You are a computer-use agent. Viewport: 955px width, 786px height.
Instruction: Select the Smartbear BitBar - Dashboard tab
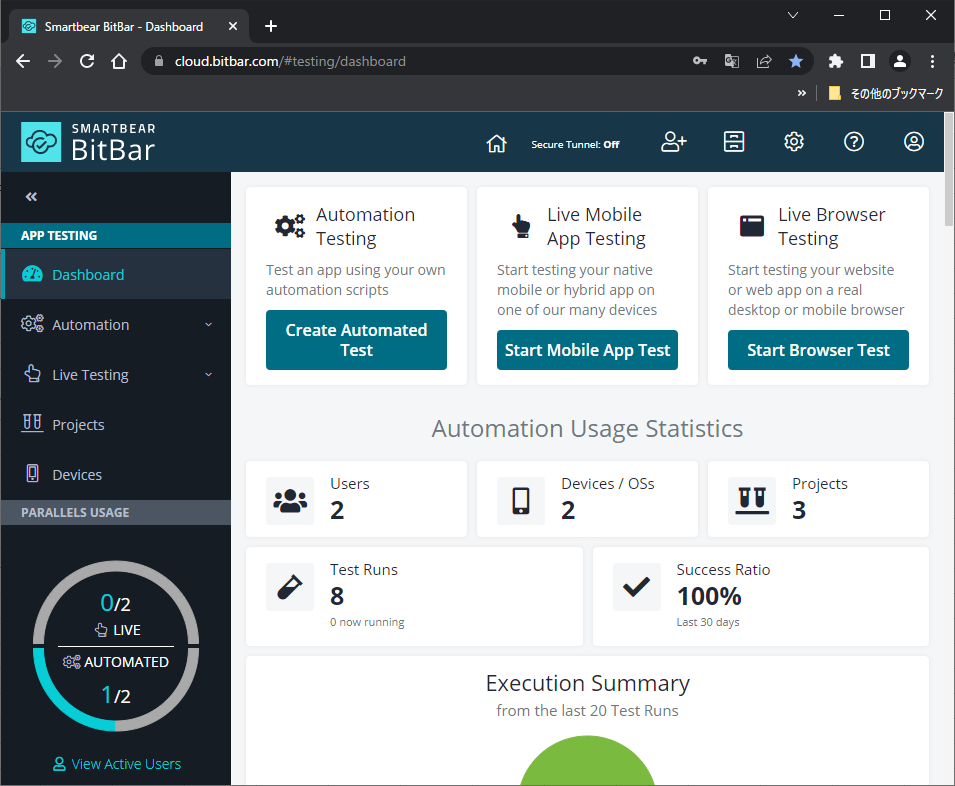point(128,26)
